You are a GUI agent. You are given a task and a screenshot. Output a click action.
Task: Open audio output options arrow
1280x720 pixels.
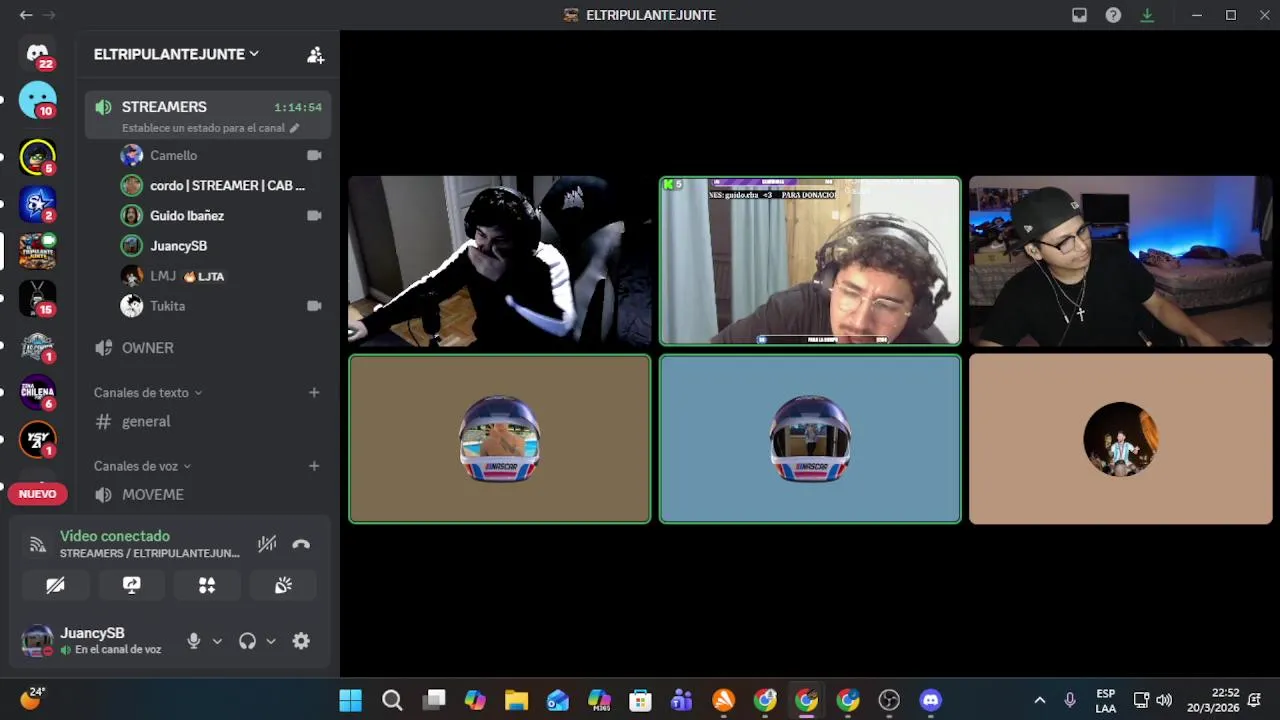tap(271, 641)
